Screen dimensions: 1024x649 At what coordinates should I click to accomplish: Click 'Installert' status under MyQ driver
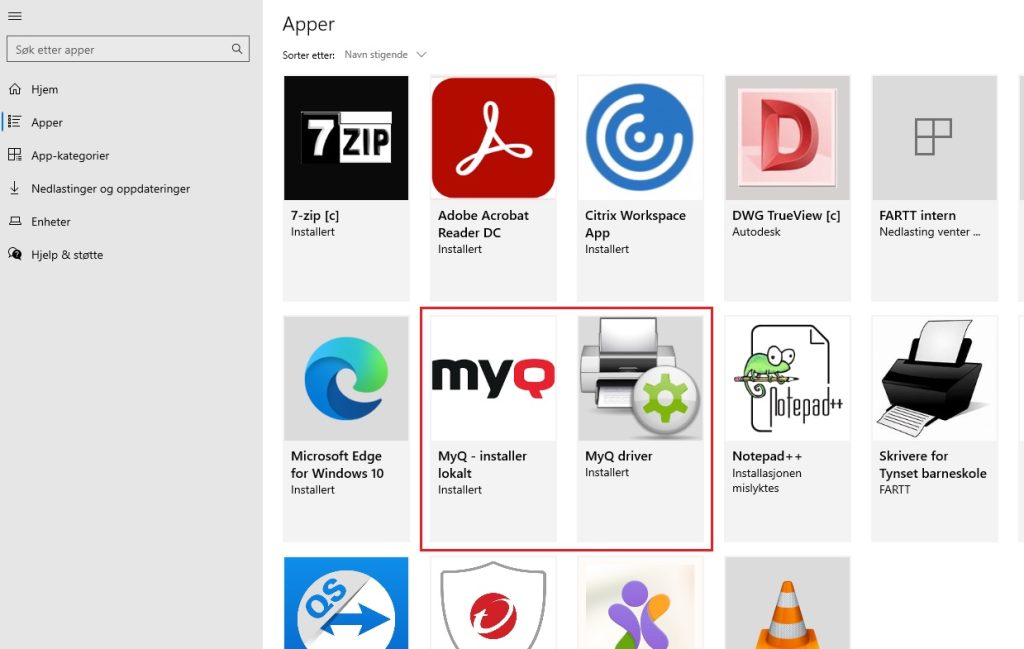[x=607, y=472]
